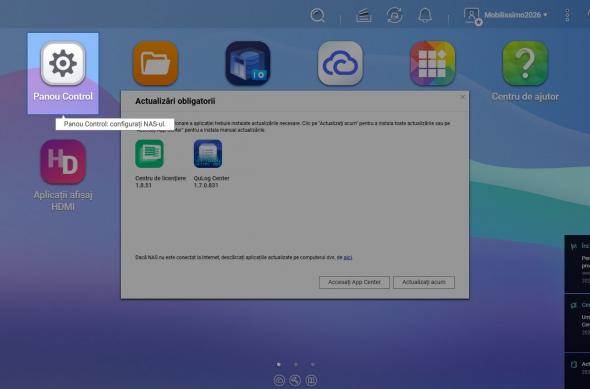Image resolution: width=590 pixels, height=389 pixels.
Task: Open the myQNAPcloud desktop icon
Action: 340,63
